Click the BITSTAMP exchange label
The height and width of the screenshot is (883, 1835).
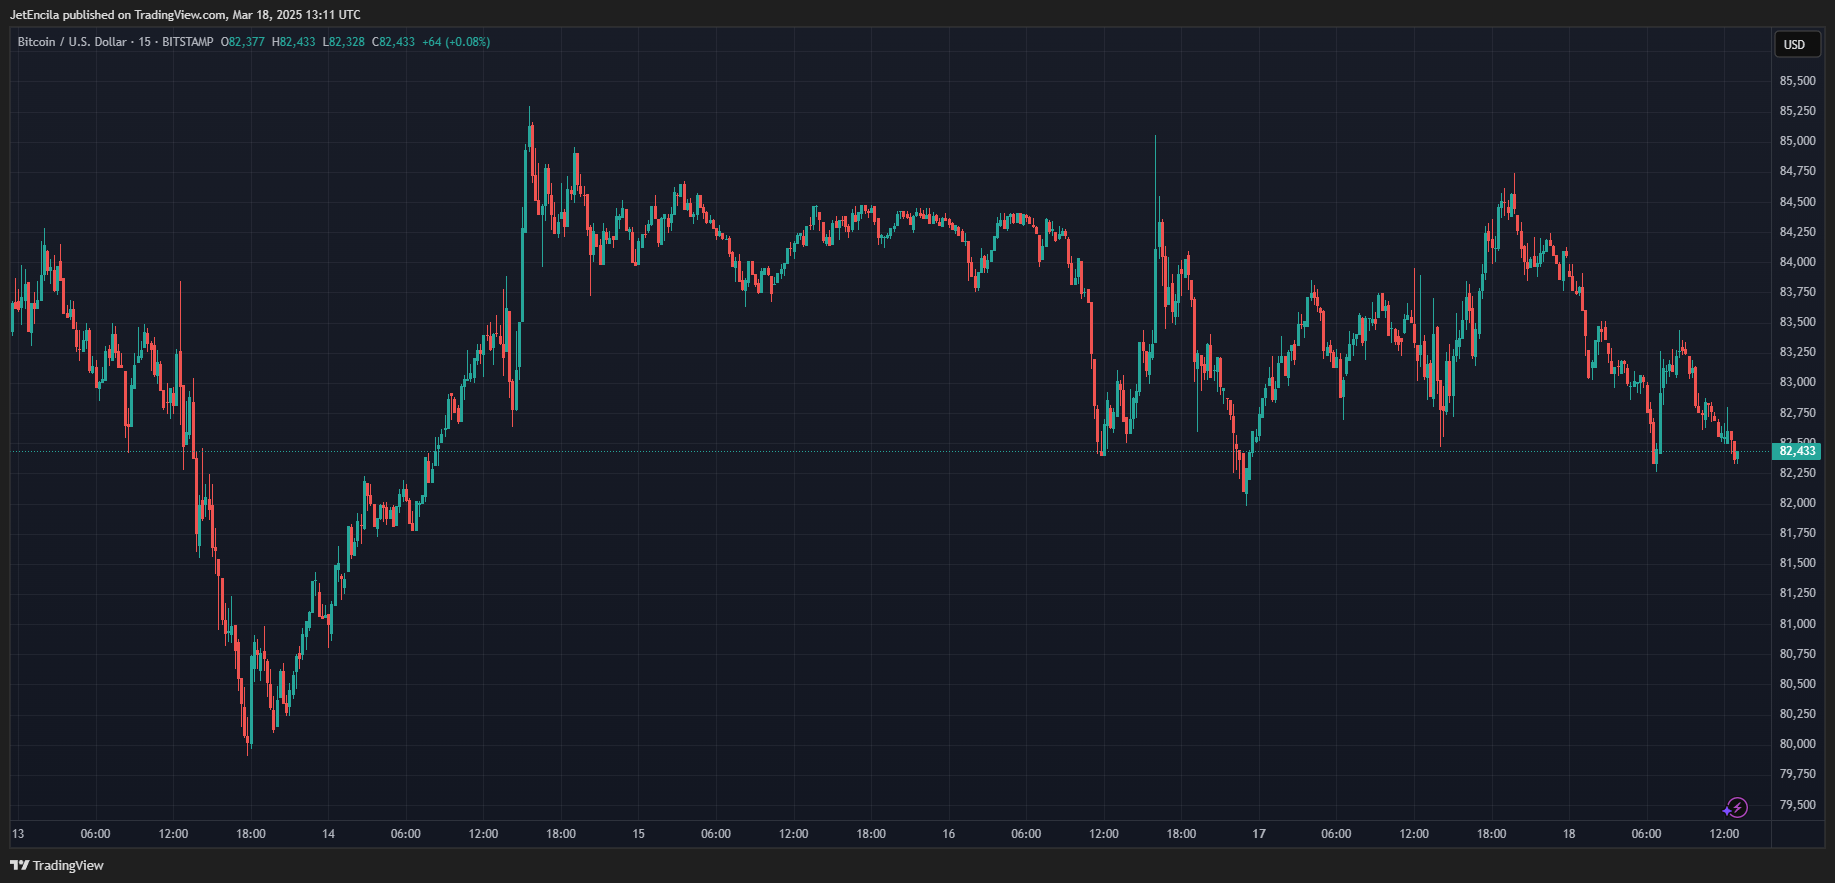[187, 42]
